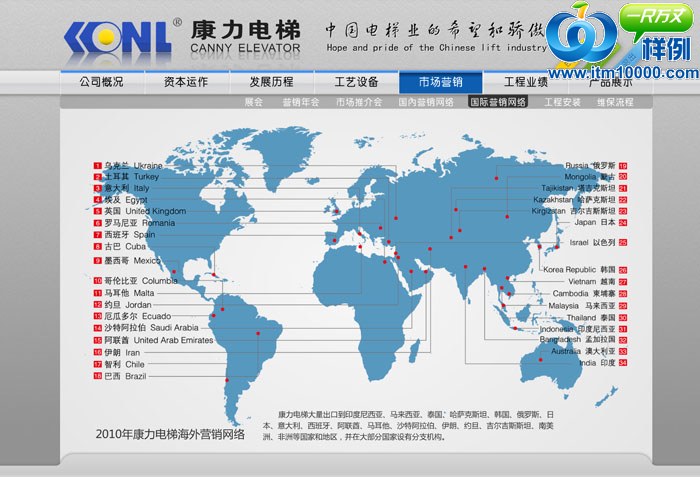Select the Bangladesh 孟加拉国 label
The image size is (700, 477).
click(x=577, y=339)
